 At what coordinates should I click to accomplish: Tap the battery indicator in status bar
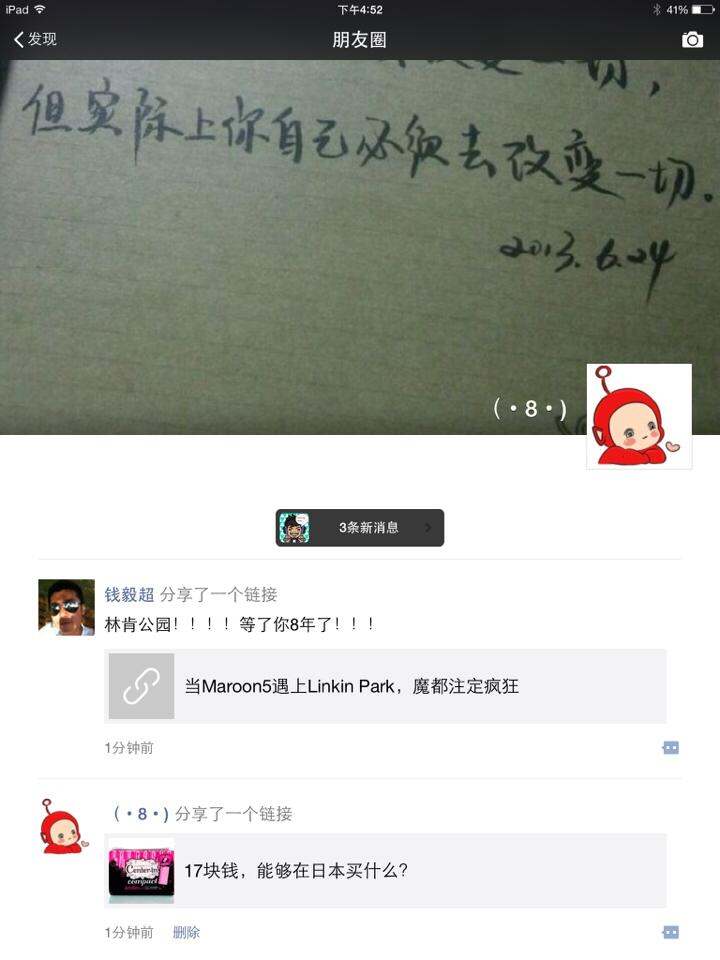click(703, 10)
